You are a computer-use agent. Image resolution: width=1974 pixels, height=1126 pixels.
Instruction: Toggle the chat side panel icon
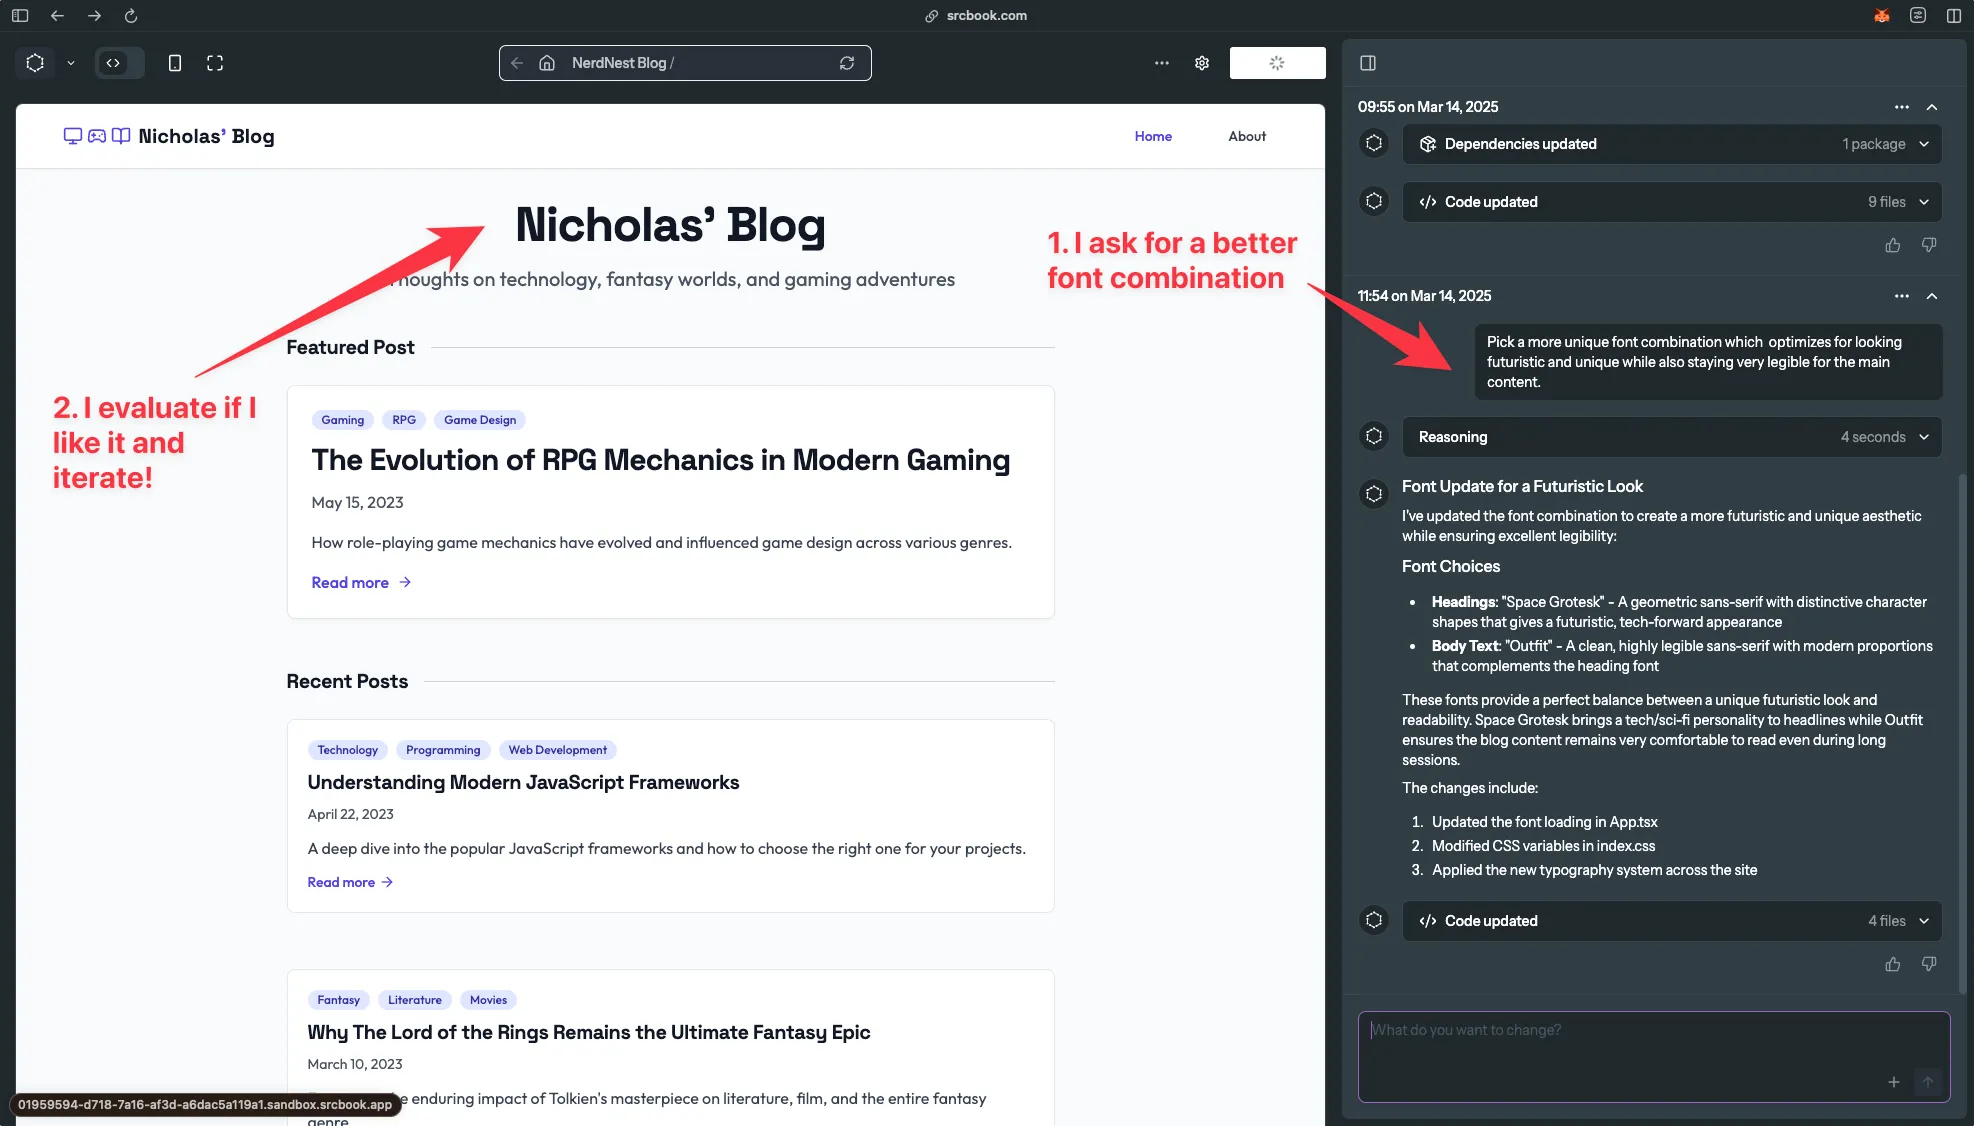pyautogui.click(x=1368, y=63)
